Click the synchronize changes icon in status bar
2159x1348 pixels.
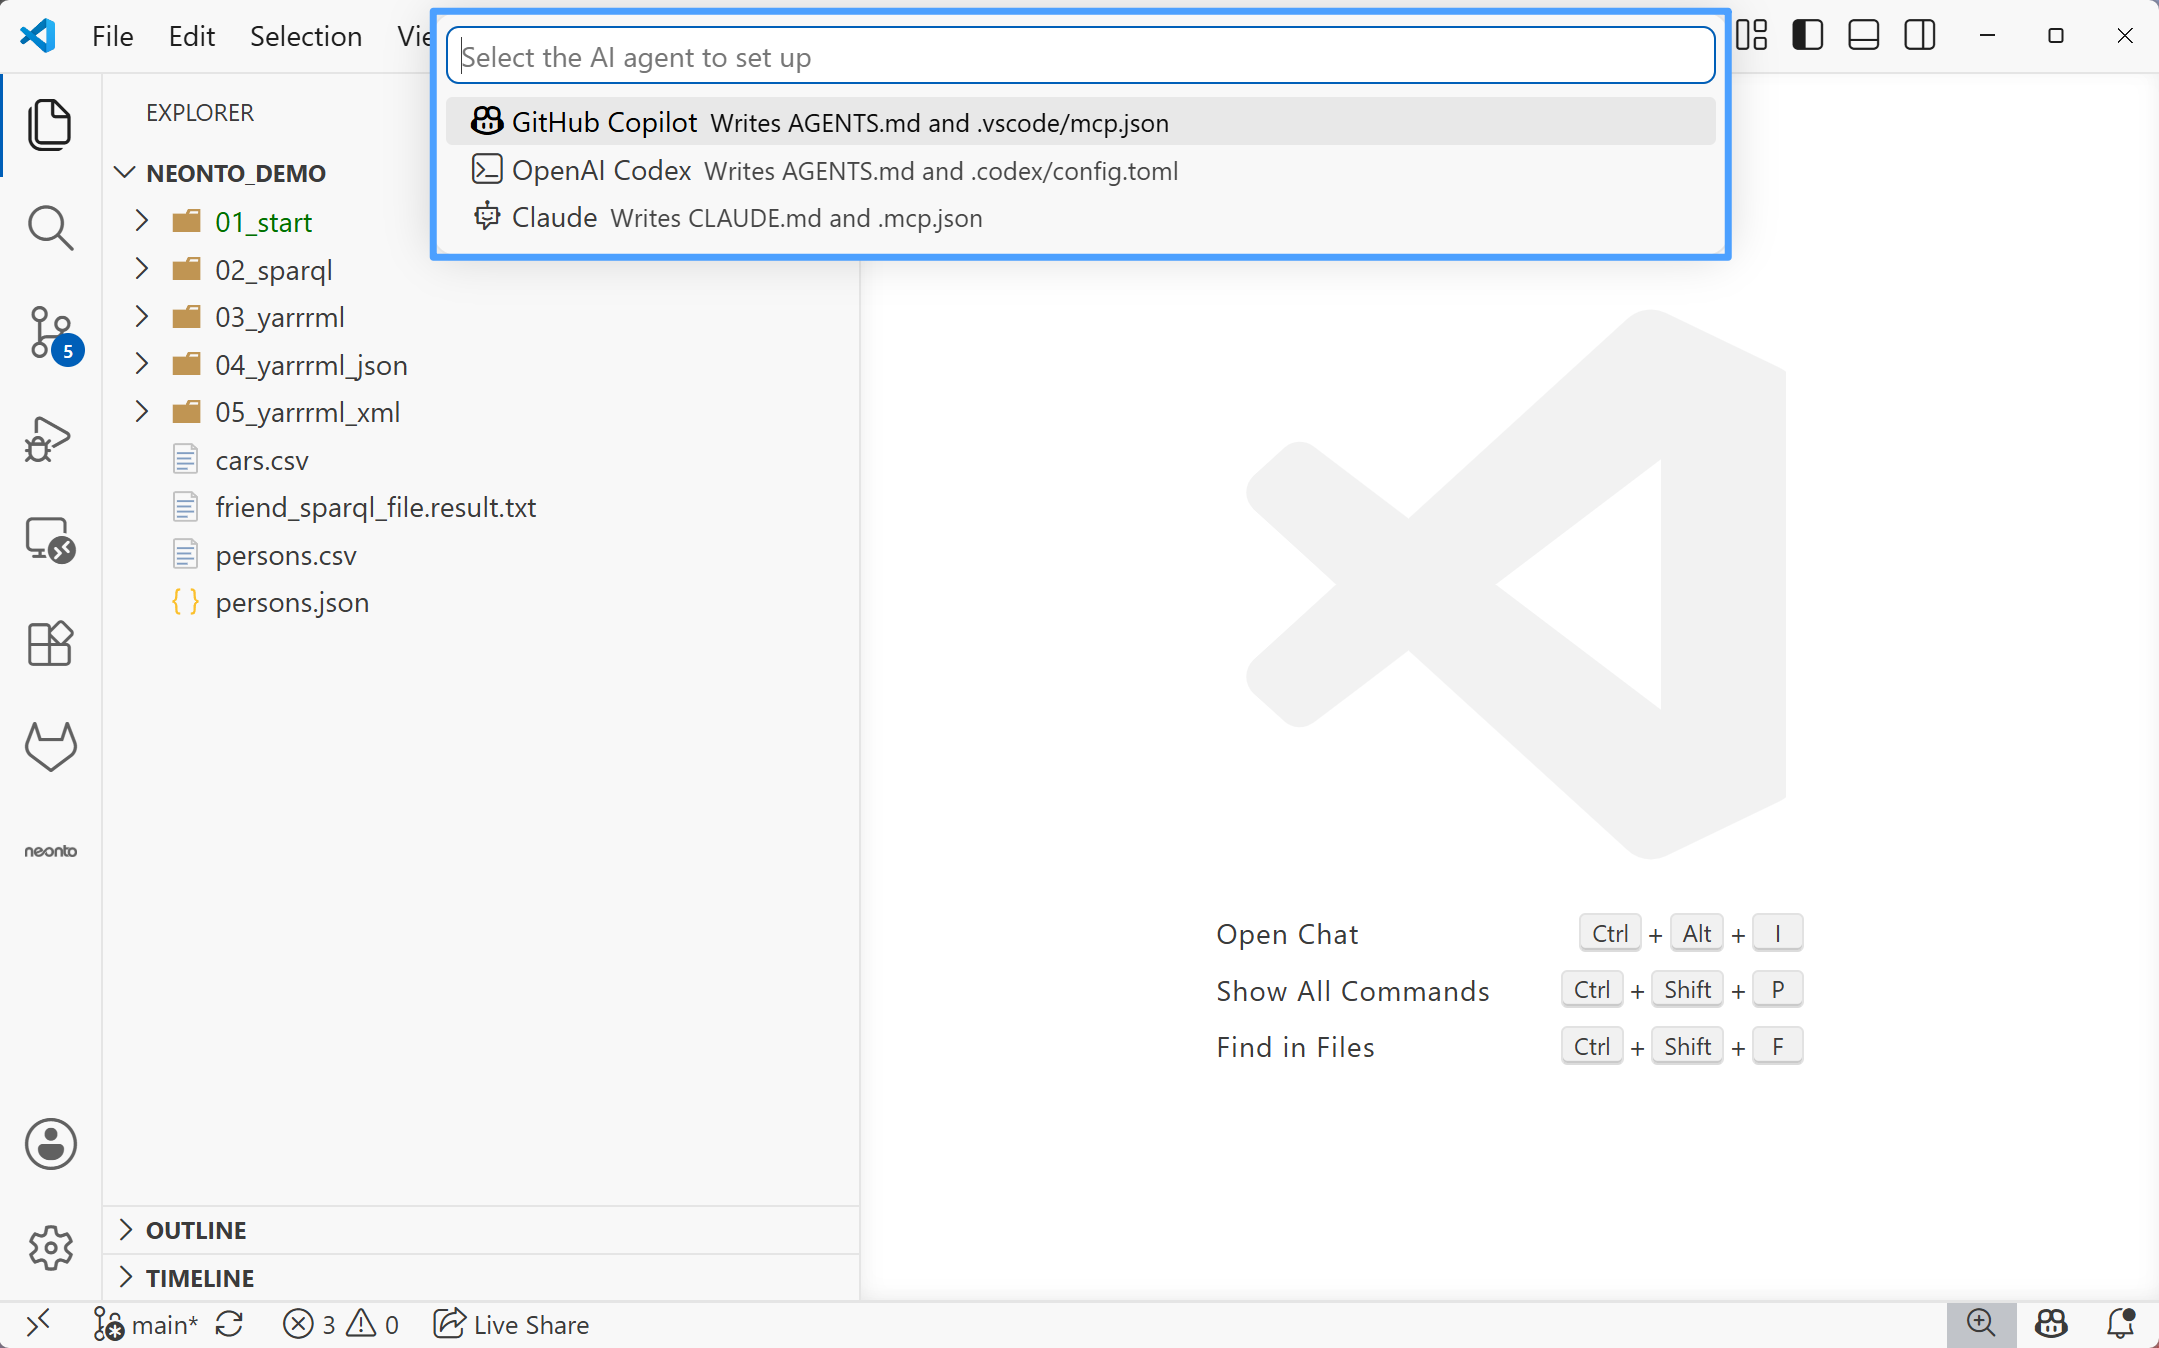pyautogui.click(x=229, y=1324)
